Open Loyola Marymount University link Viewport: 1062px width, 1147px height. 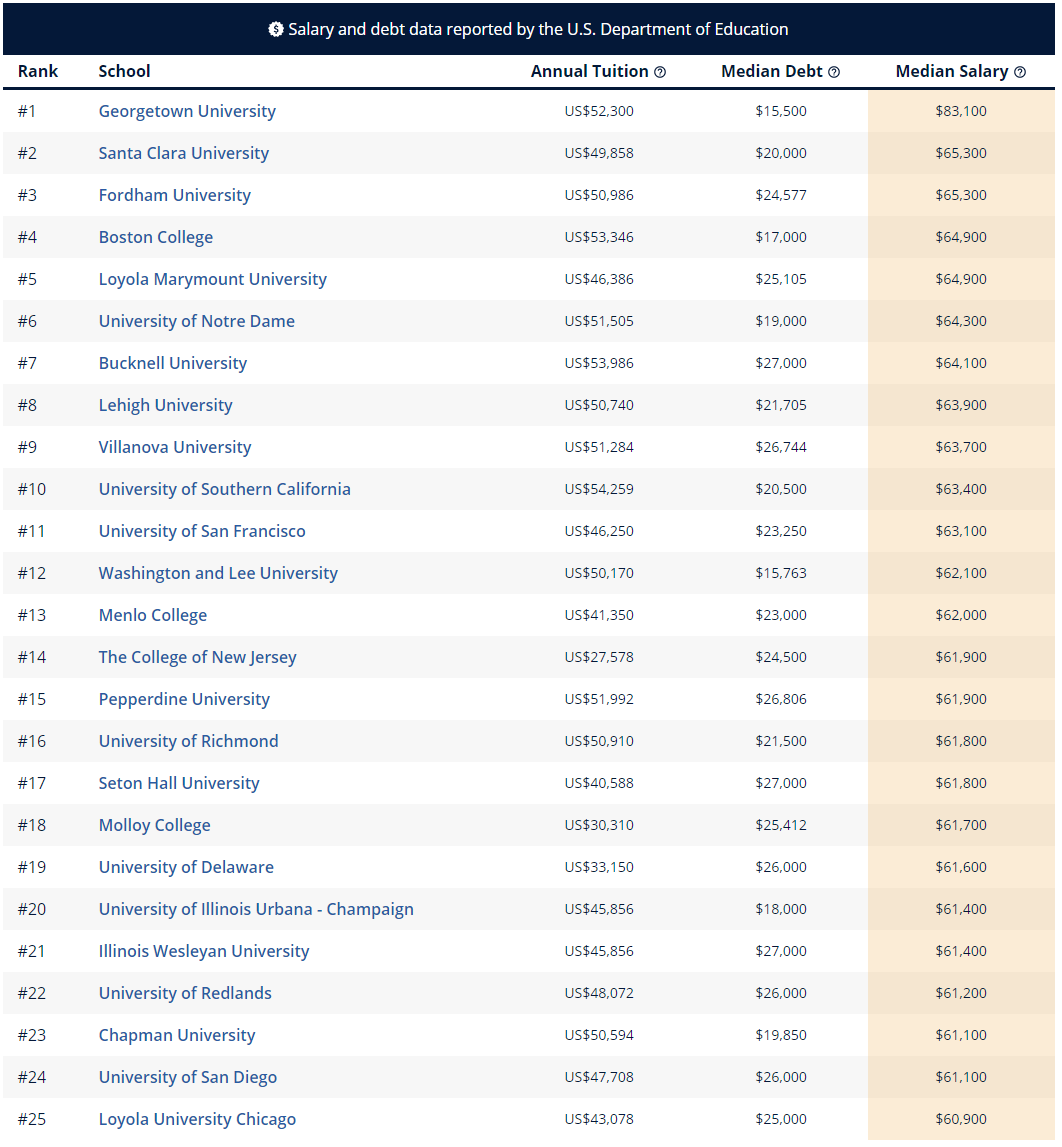click(x=213, y=279)
